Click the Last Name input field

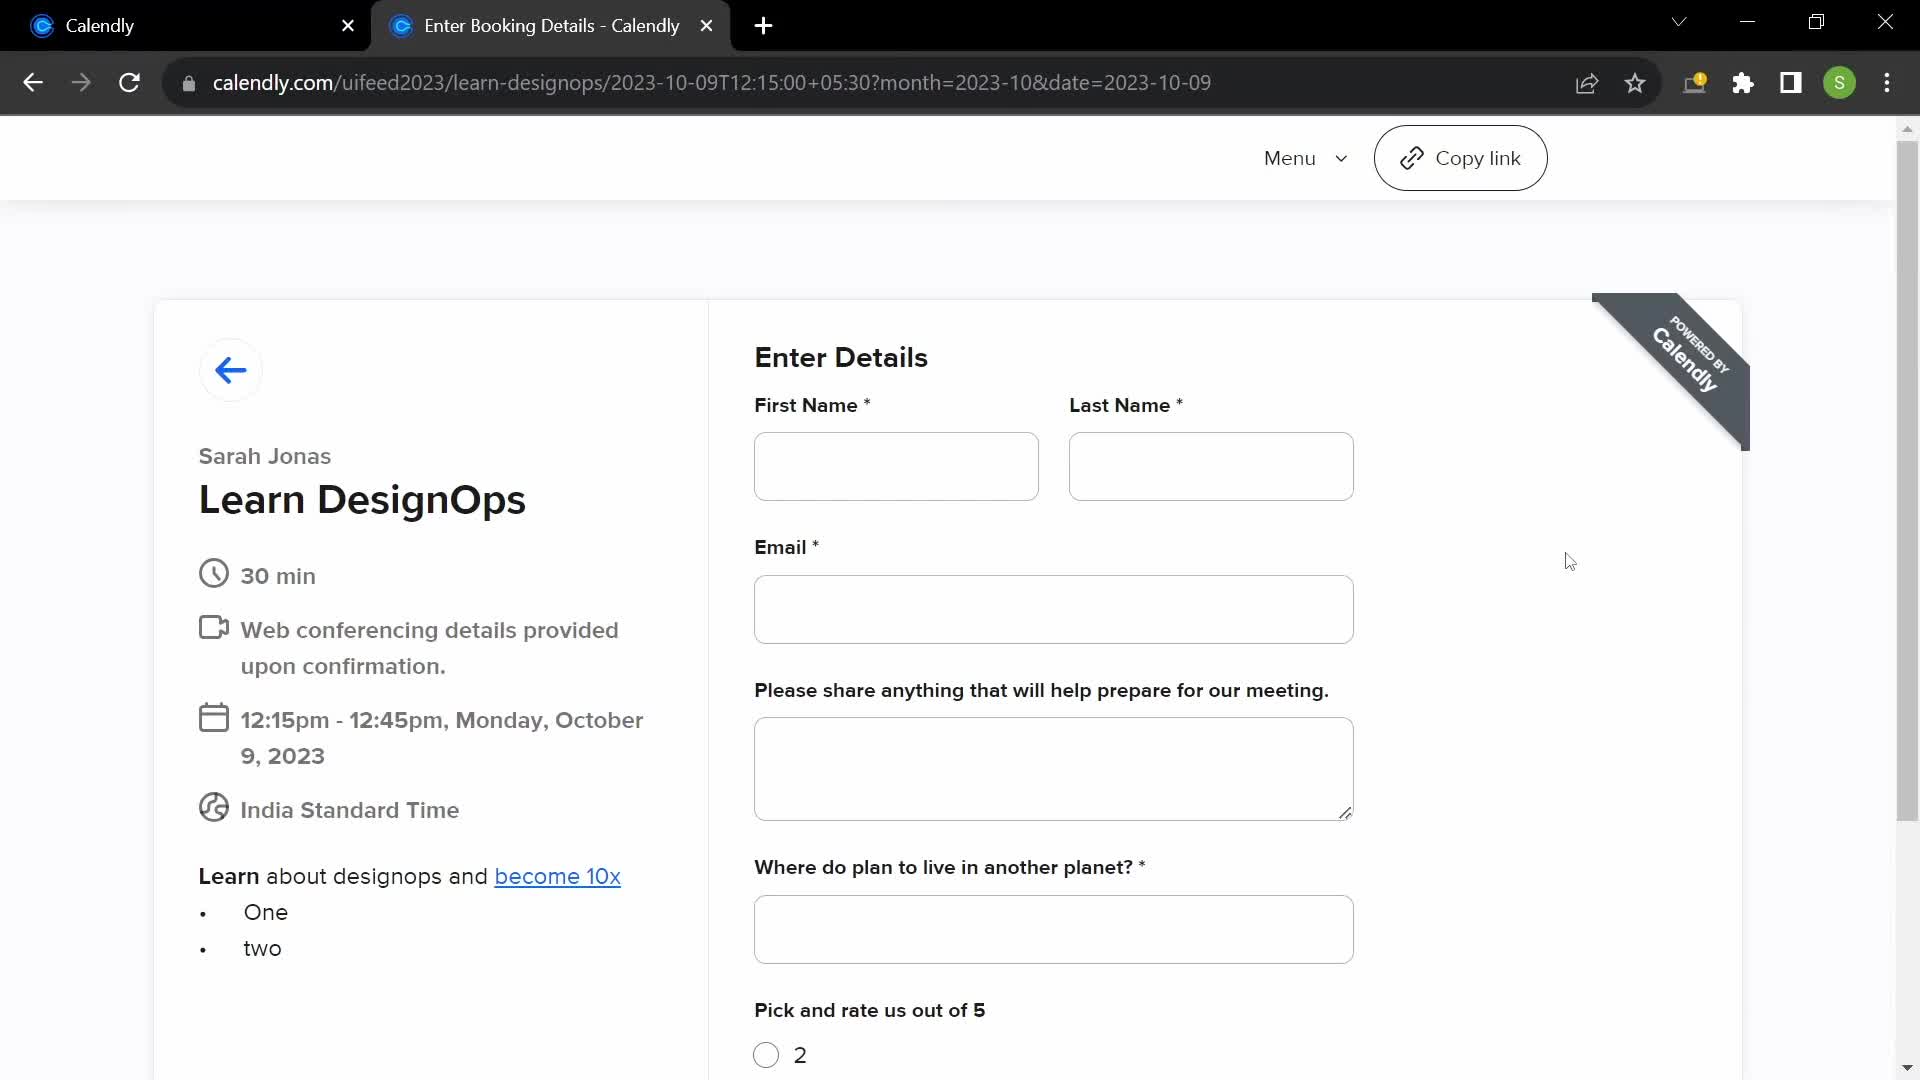click(1211, 467)
